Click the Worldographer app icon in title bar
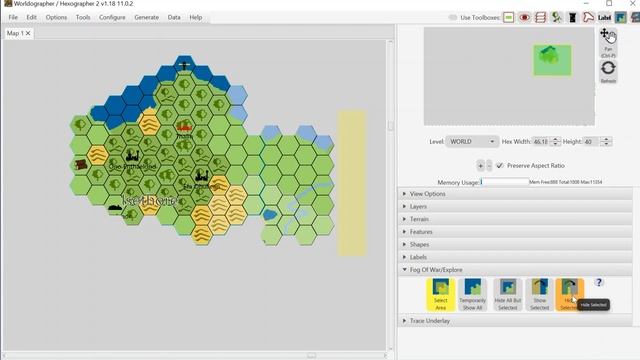640x360 pixels. (x=7, y=3)
